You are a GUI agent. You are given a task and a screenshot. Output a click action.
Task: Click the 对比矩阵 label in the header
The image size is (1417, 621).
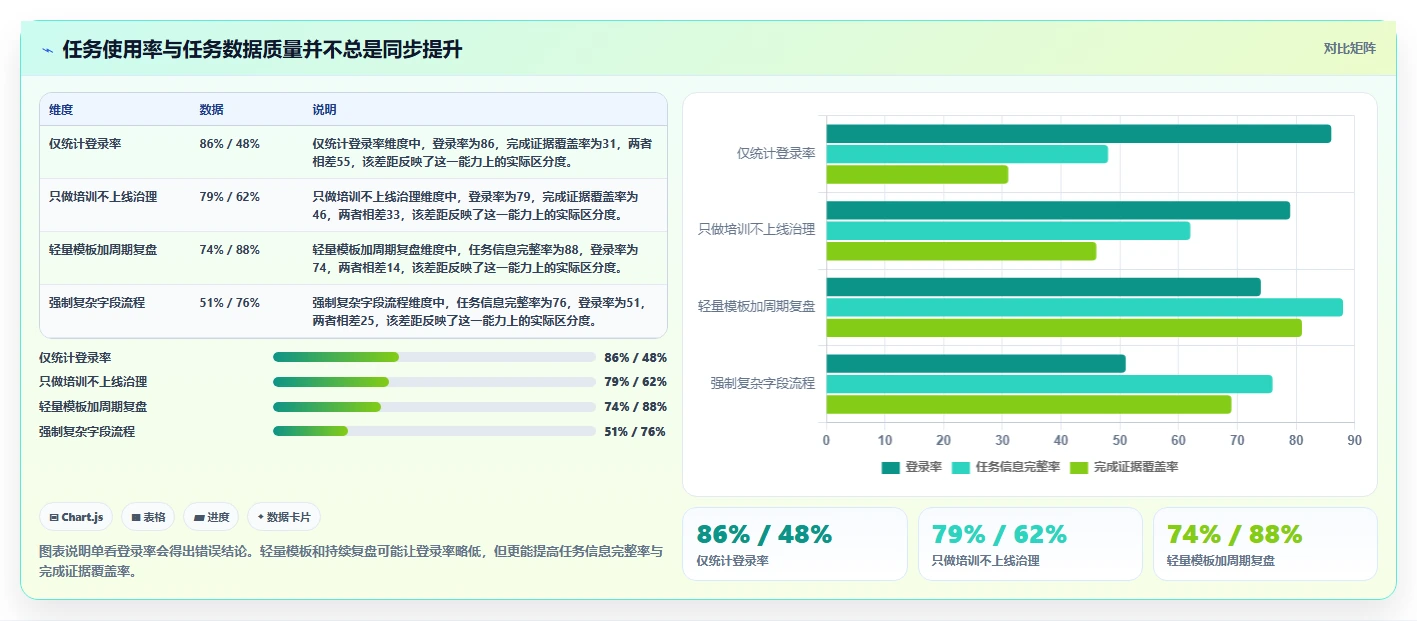[x=1349, y=48]
